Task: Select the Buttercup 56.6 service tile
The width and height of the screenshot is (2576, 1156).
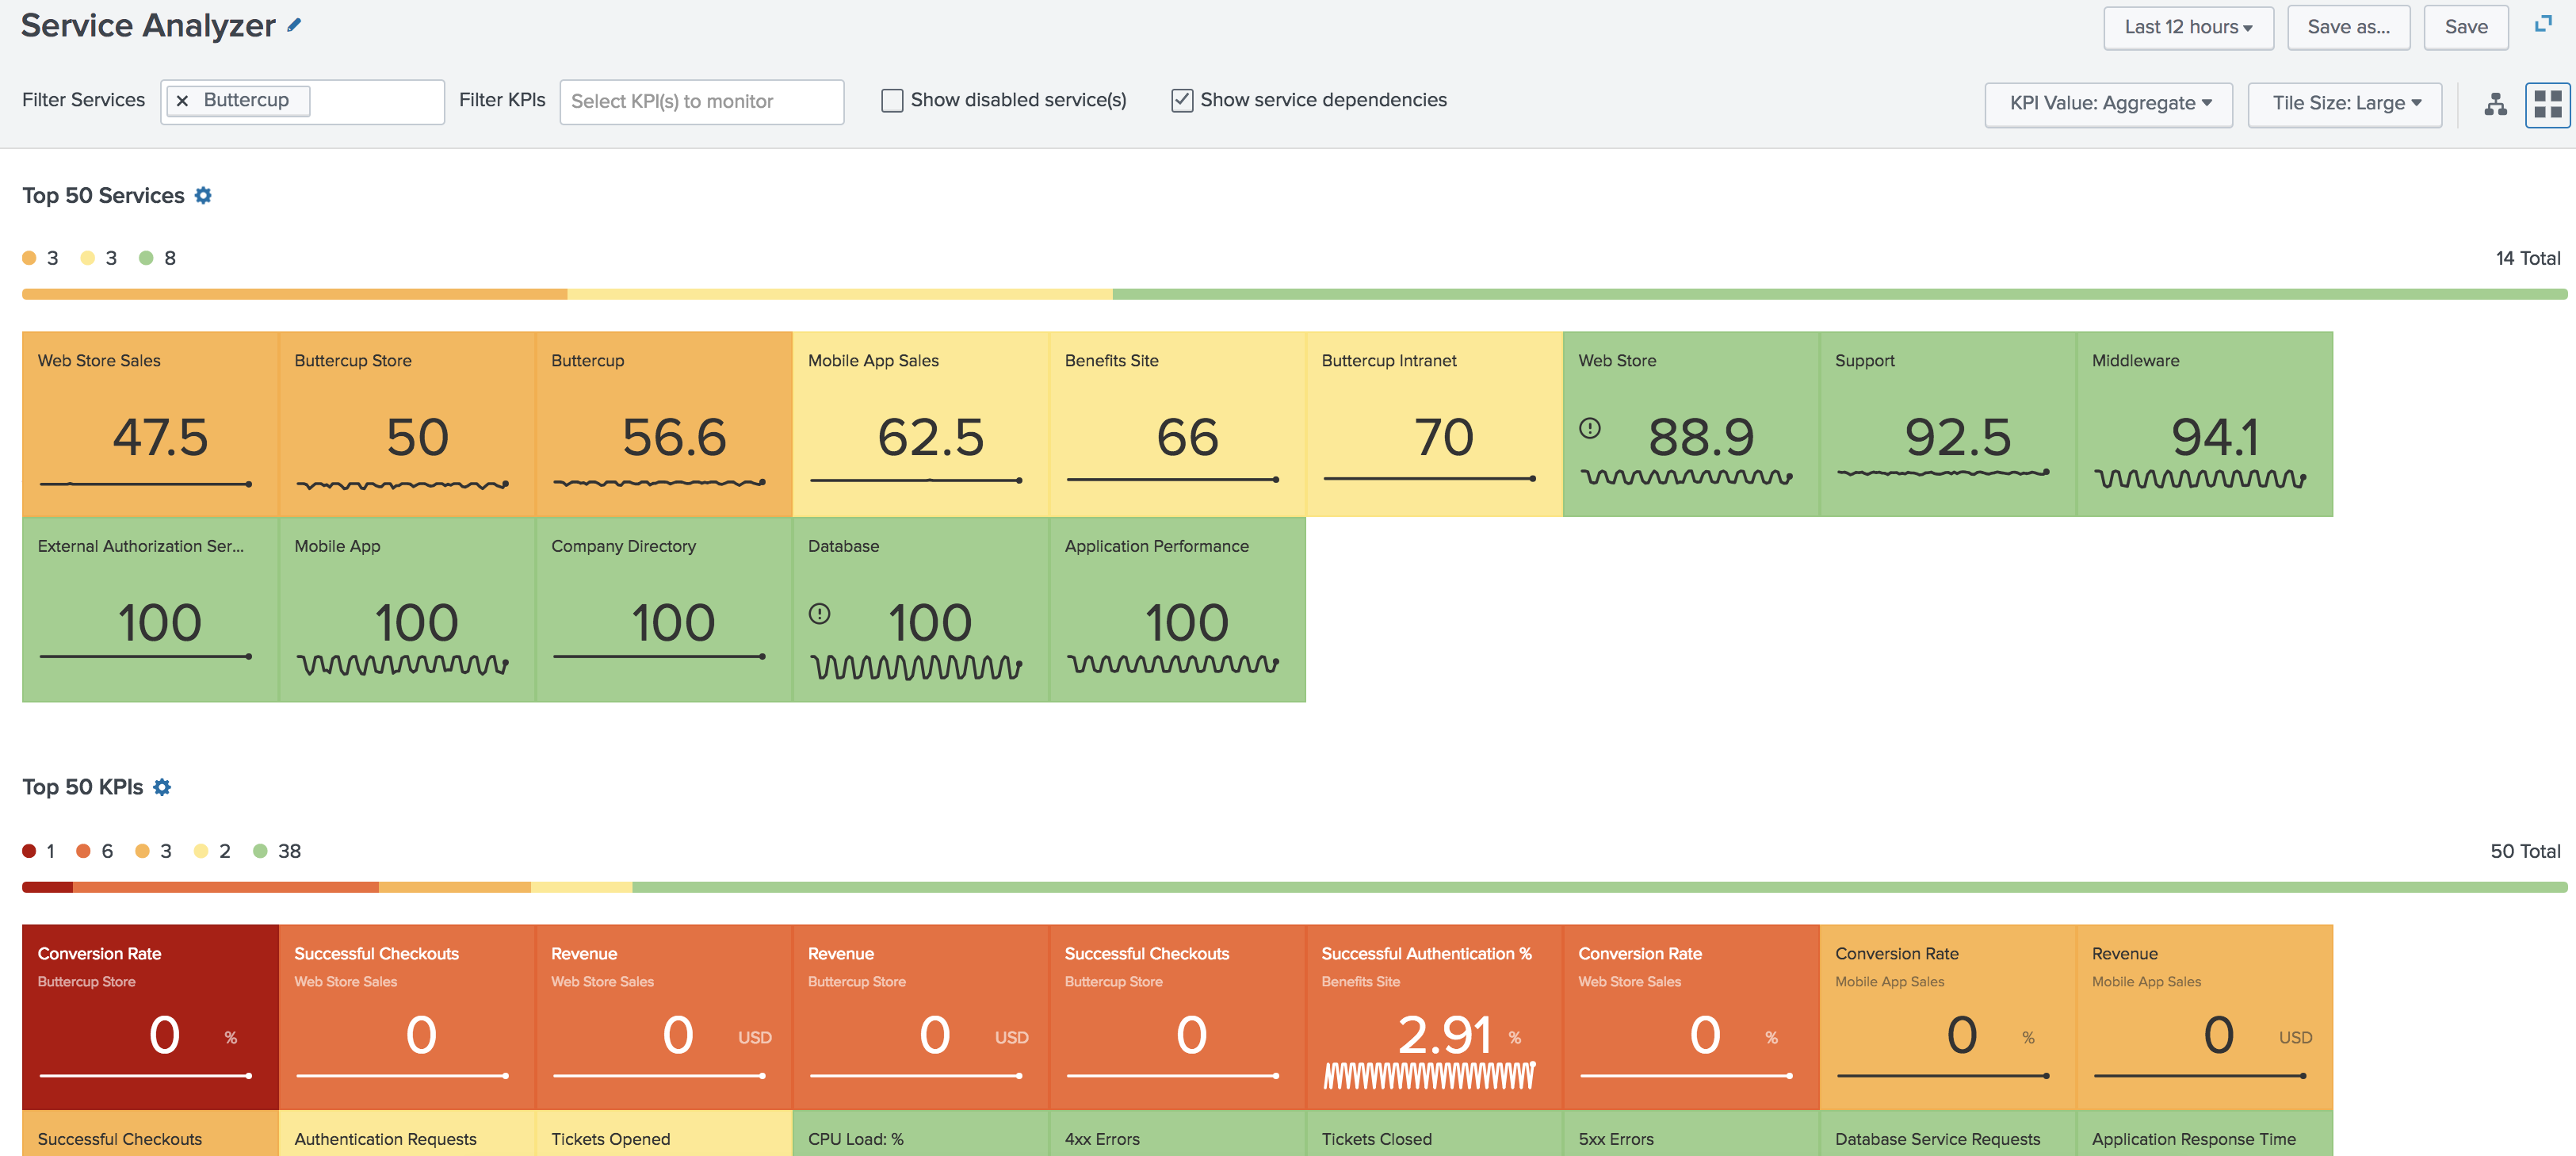Action: pos(664,424)
